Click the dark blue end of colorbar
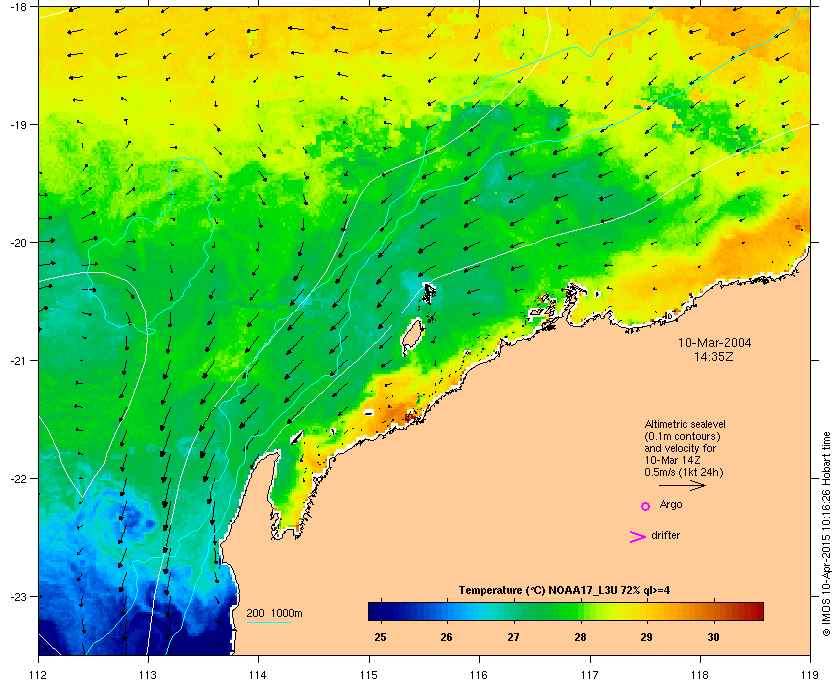This screenshot has height=680, width=840. (x=376, y=611)
